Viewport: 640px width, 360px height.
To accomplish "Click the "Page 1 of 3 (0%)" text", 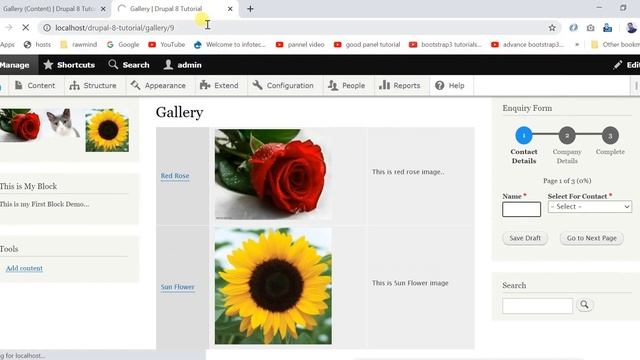I will 567,180.
